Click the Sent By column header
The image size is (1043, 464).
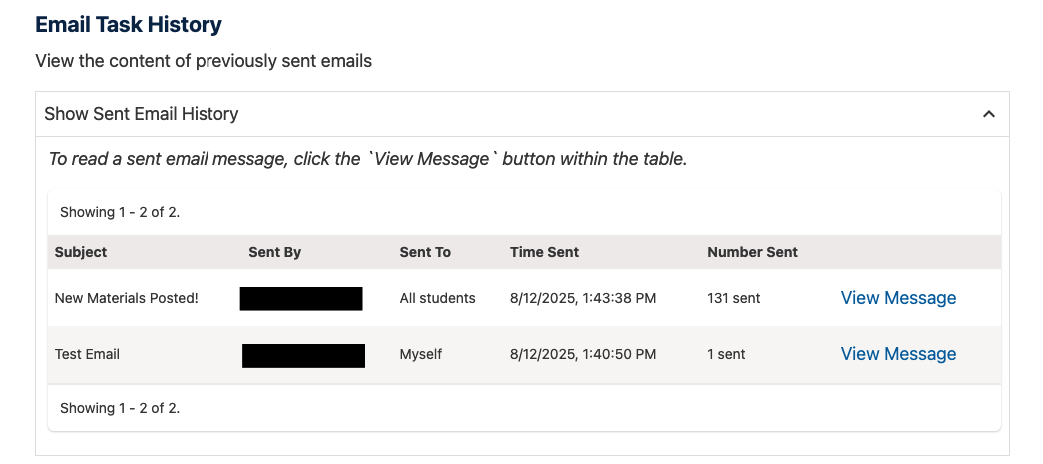pyautogui.click(x=274, y=252)
